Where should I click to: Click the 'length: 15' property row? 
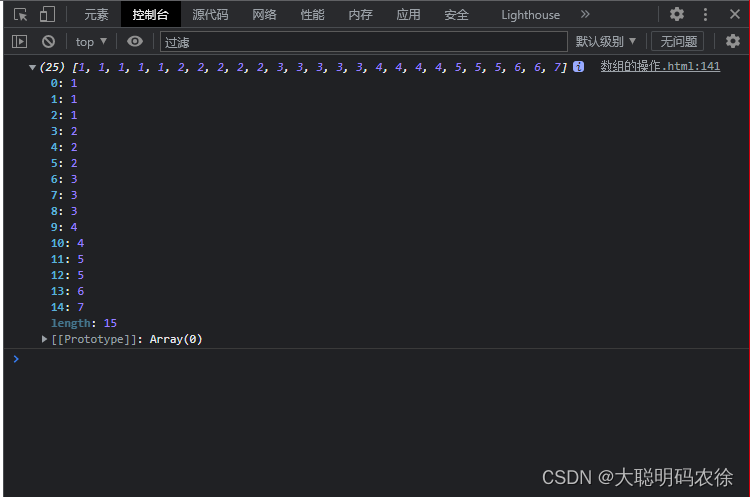point(84,323)
